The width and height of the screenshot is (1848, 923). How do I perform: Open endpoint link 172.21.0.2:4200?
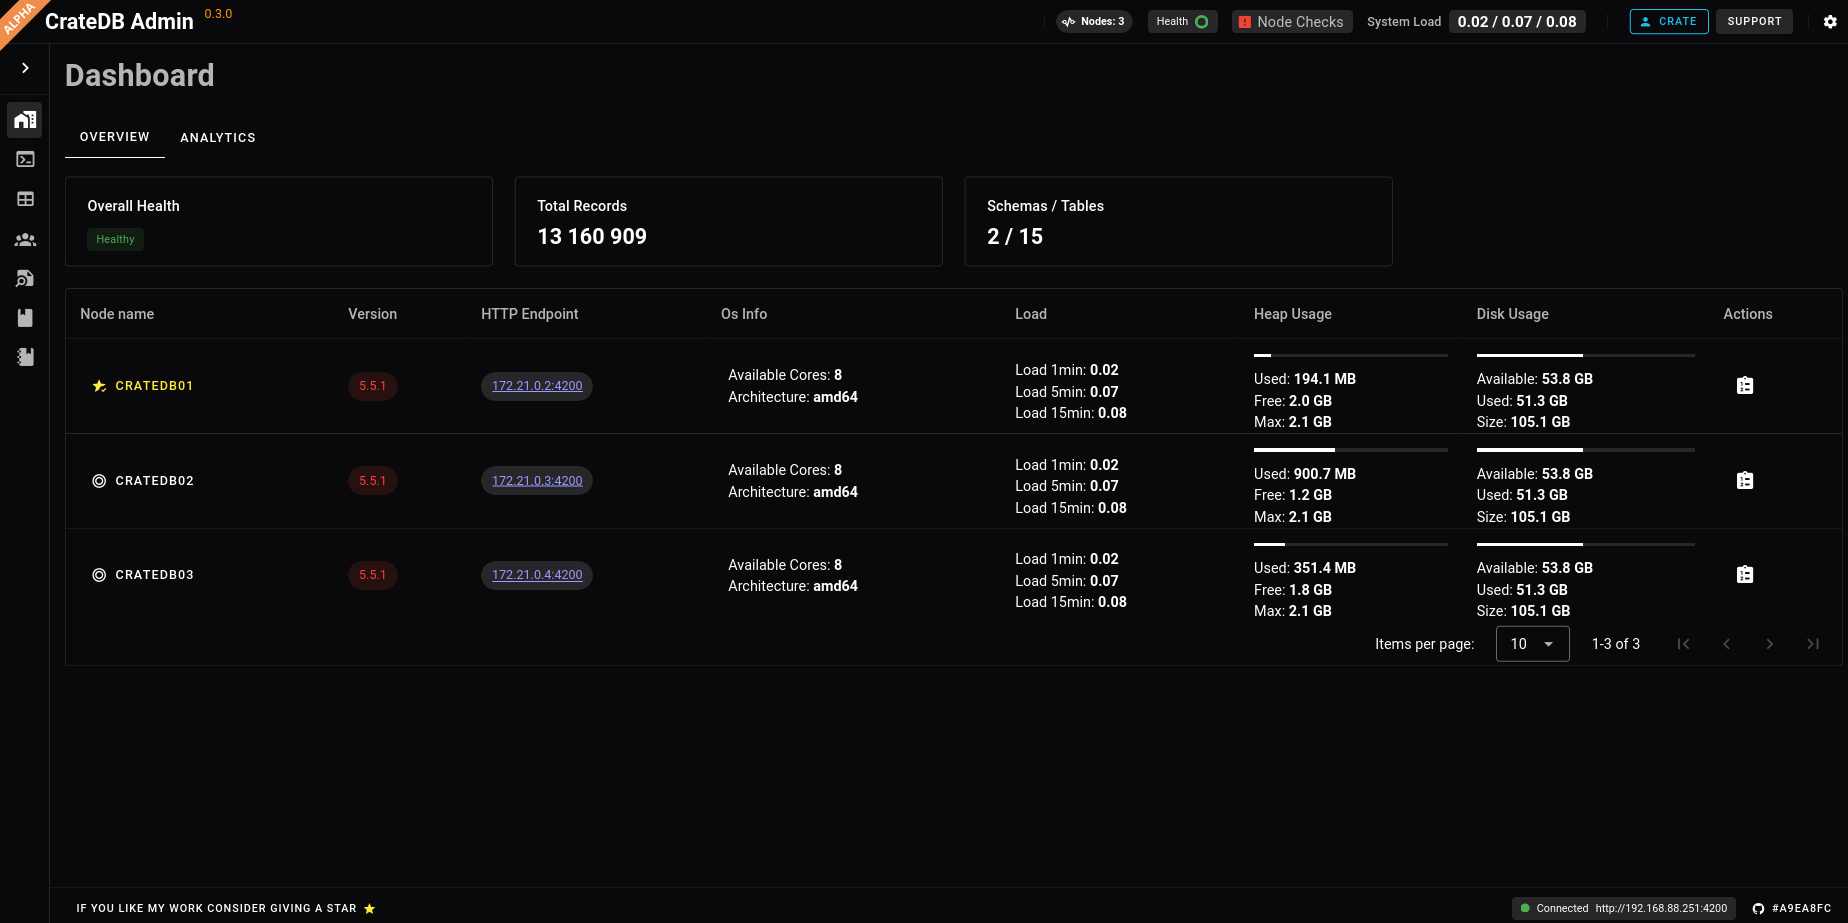pyautogui.click(x=537, y=386)
